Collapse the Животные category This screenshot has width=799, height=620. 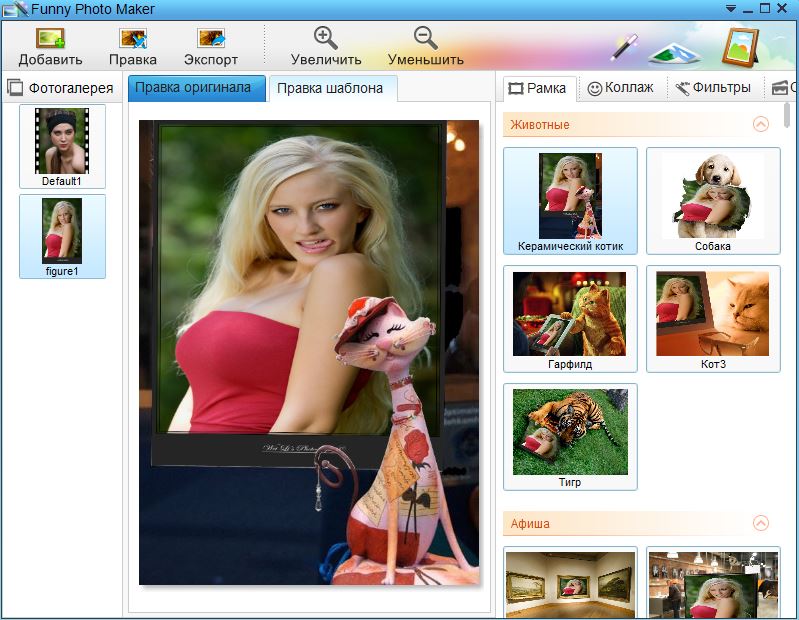point(761,124)
